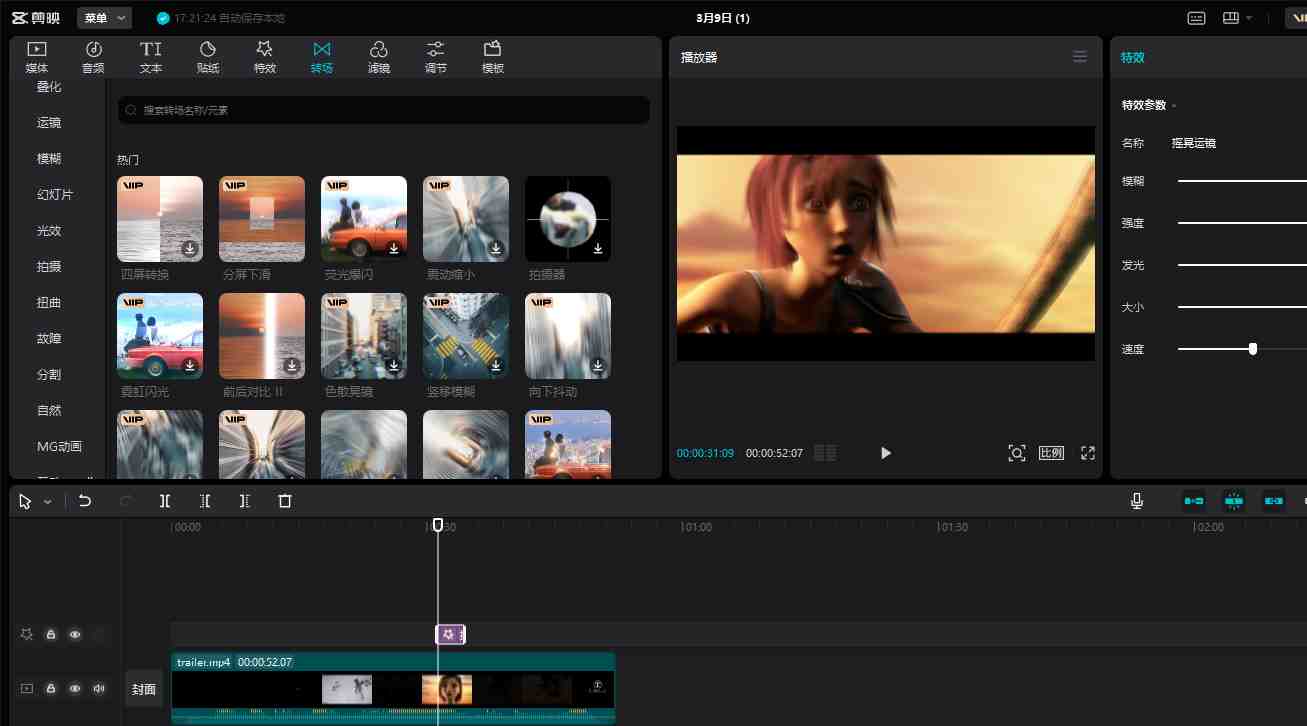
Task: Adjust the 速度 (Speed) slider knob
Action: click(1253, 348)
